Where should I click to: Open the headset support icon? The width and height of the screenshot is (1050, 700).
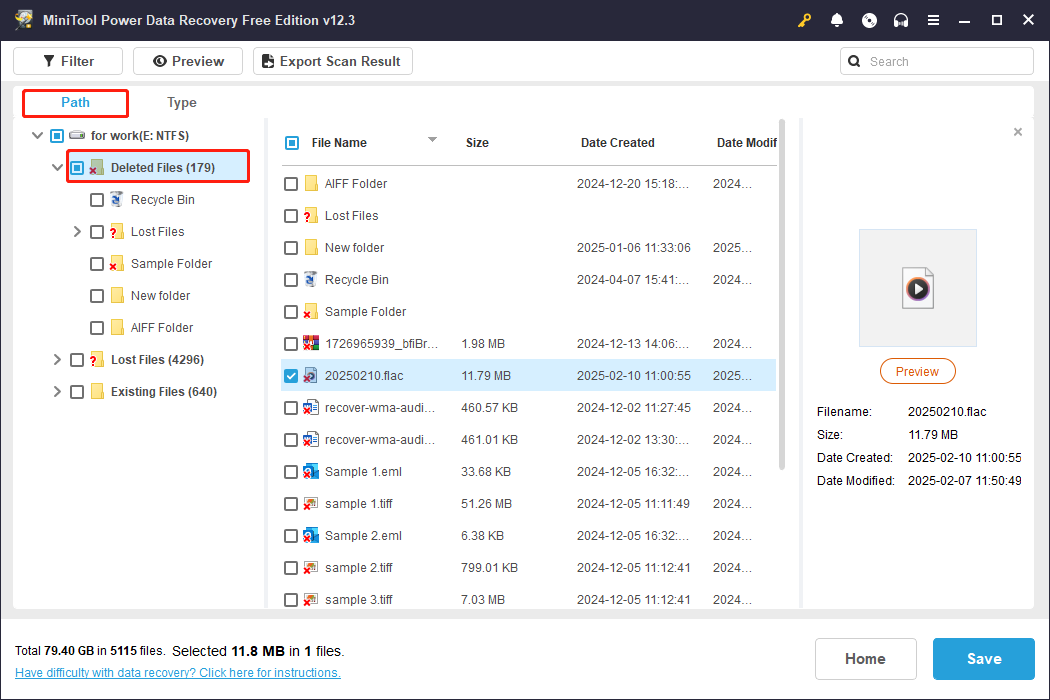coord(901,20)
